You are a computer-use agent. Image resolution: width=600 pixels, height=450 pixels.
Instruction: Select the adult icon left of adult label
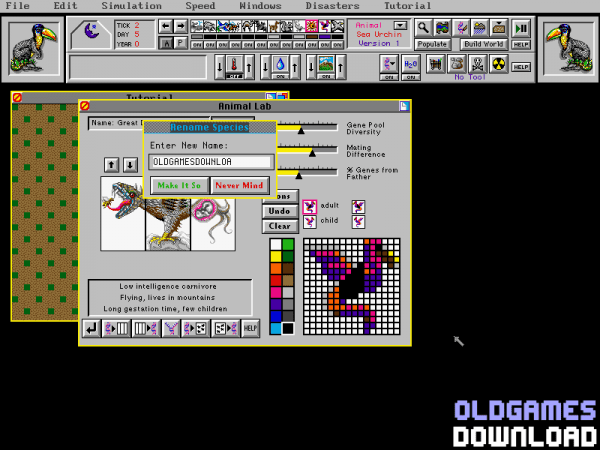[310, 207]
